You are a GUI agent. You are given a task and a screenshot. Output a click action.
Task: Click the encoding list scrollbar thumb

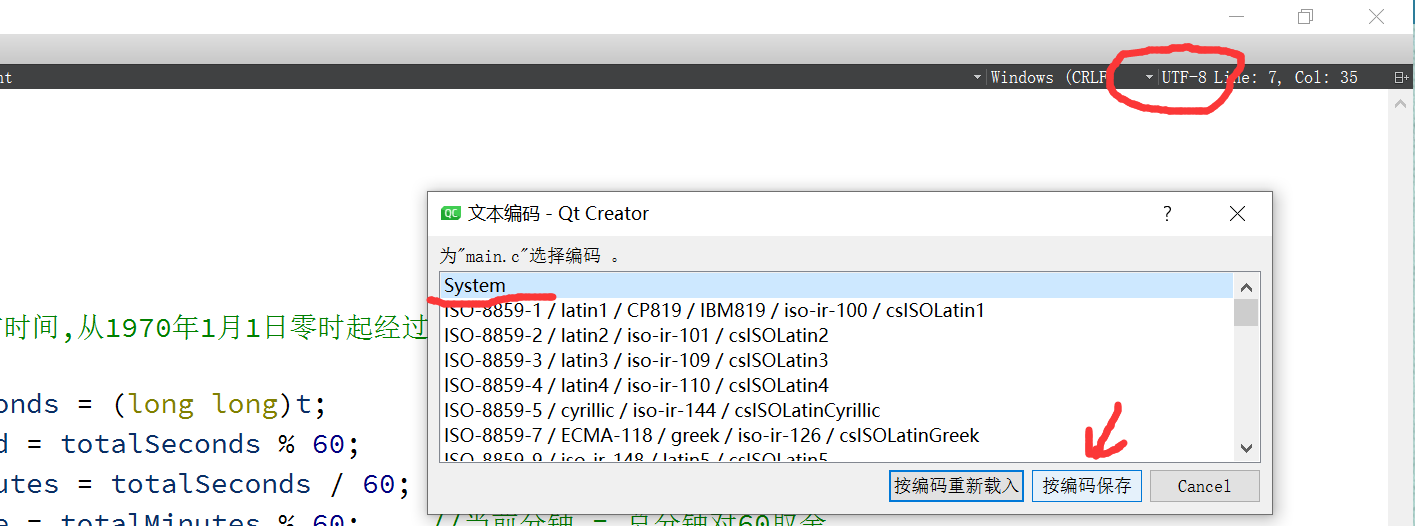[x=1246, y=312]
